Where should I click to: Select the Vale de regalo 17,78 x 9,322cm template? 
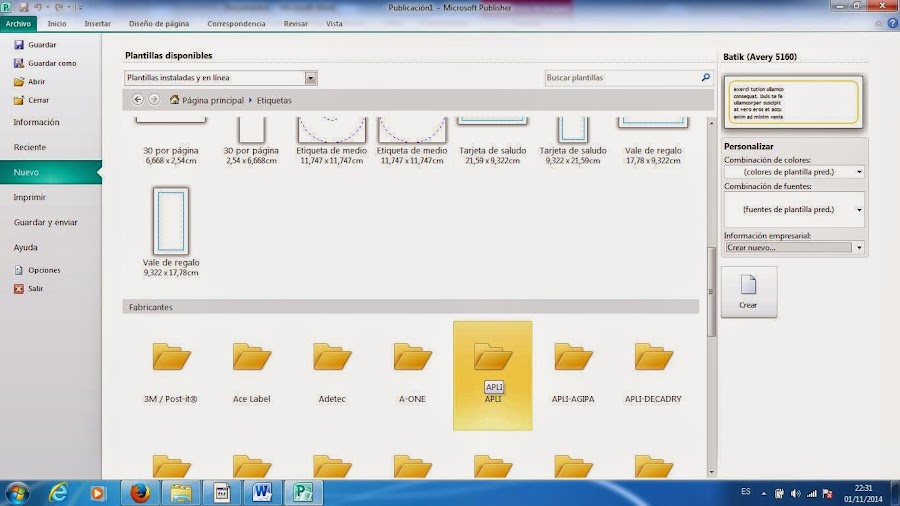[653, 141]
